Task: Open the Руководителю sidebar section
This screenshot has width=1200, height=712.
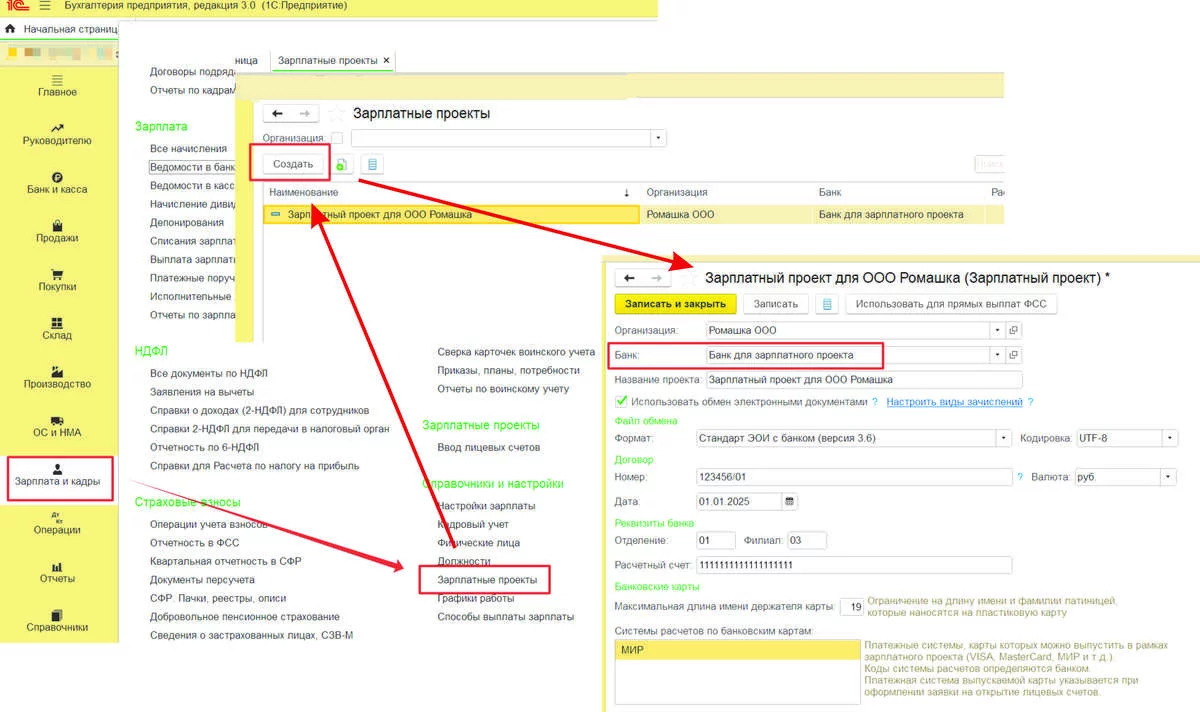Action: tap(57, 134)
